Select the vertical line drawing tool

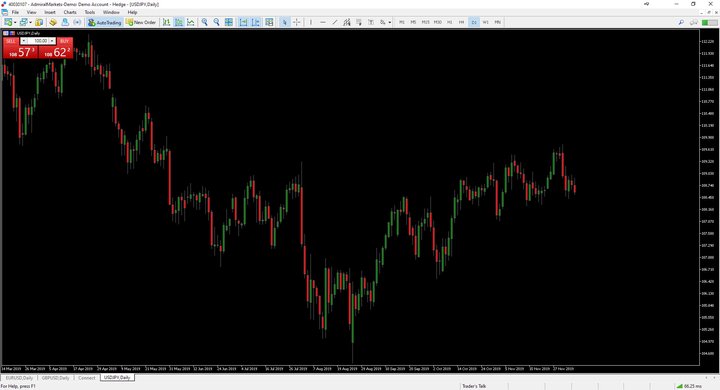click(311, 22)
